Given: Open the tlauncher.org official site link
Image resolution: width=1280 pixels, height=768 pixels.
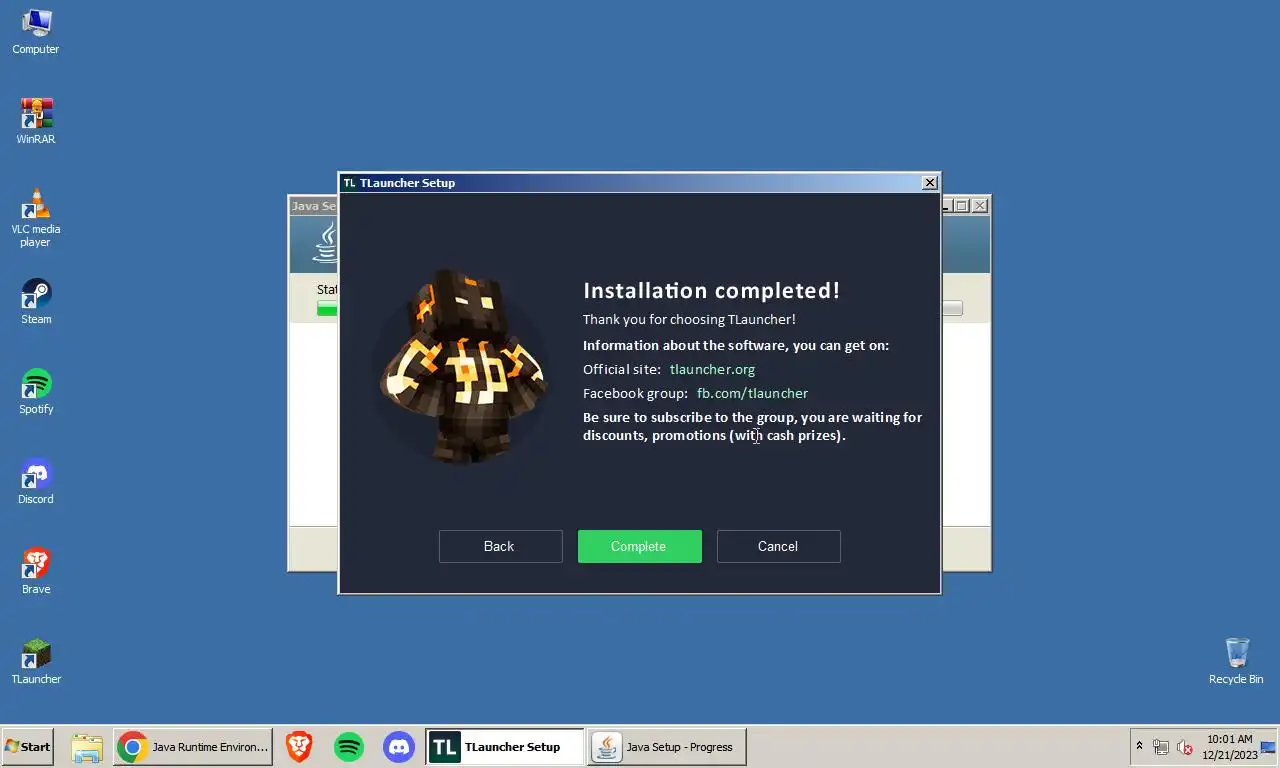Looking at the screenshot, I should pyautogui.click(x=712, y=369).
